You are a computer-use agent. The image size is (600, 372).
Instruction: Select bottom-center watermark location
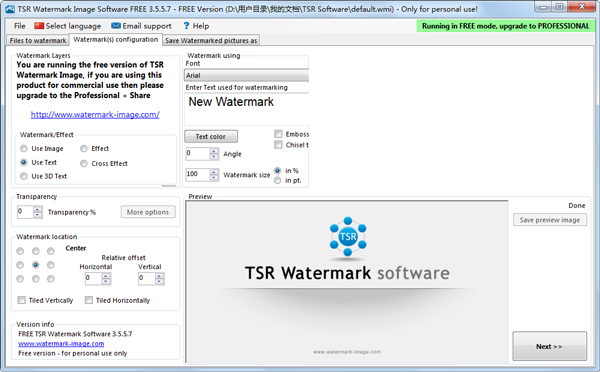pos(36,279)
